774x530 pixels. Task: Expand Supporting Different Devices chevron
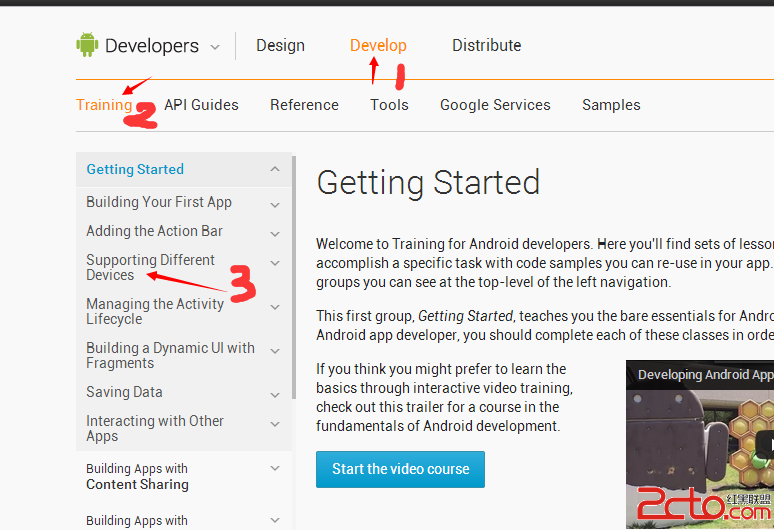click(275, 263)
